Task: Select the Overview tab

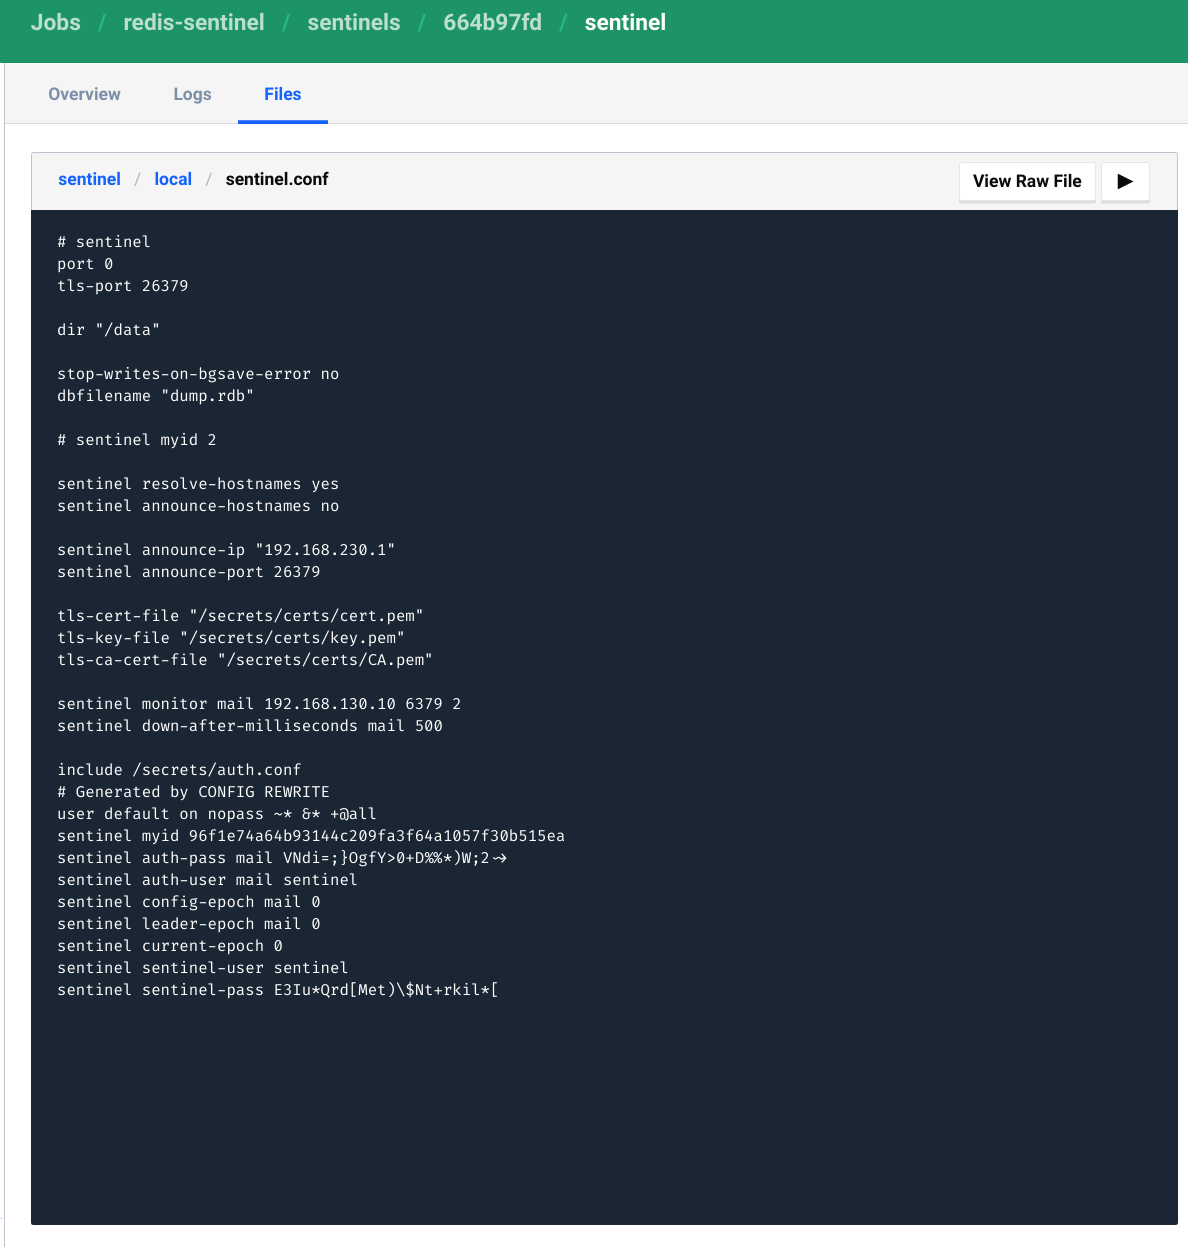Action: tap(84, 94)
